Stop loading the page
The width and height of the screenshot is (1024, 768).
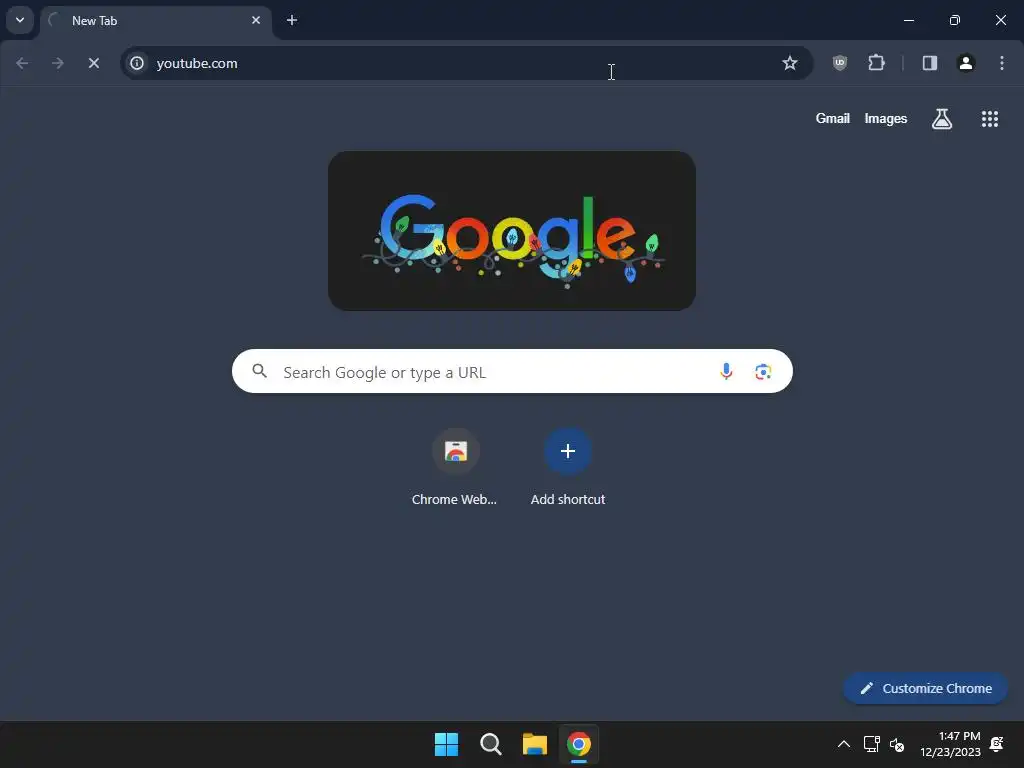tap(94, 63)
